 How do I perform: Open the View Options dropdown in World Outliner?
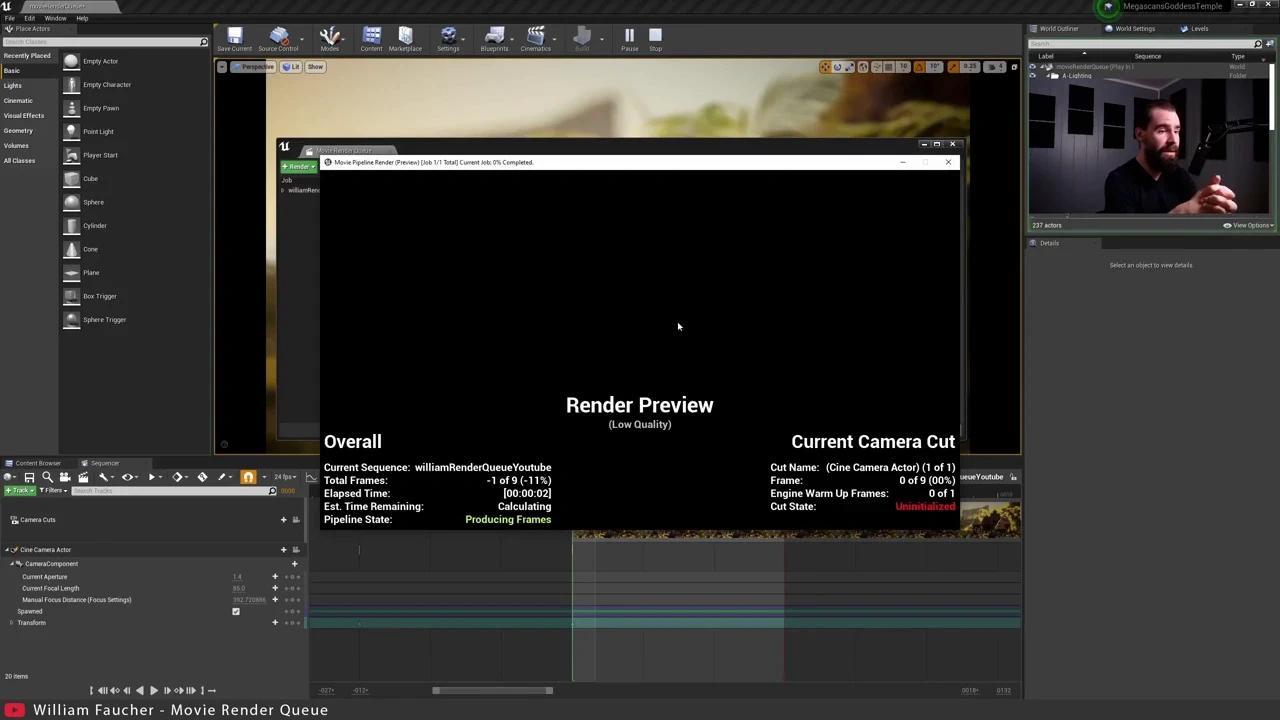1248,225
